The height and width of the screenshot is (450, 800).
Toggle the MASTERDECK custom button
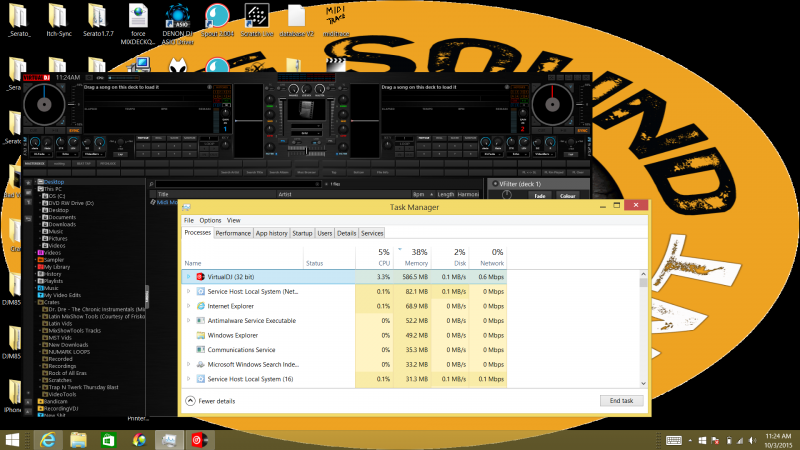[x=35, y=164]
